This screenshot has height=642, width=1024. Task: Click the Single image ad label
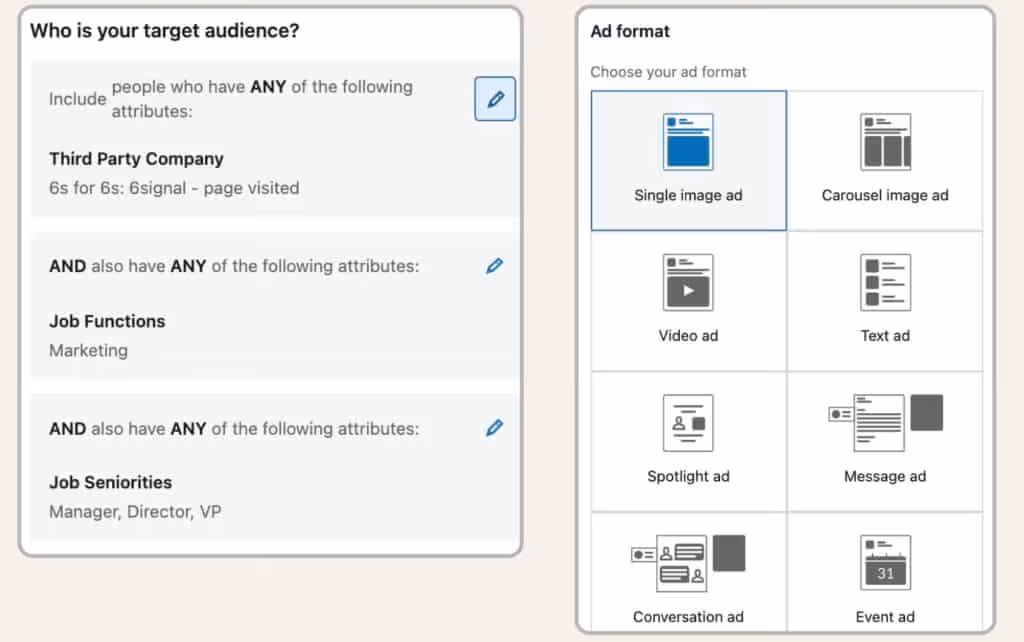pyautogui.click(x=688, y=195)
